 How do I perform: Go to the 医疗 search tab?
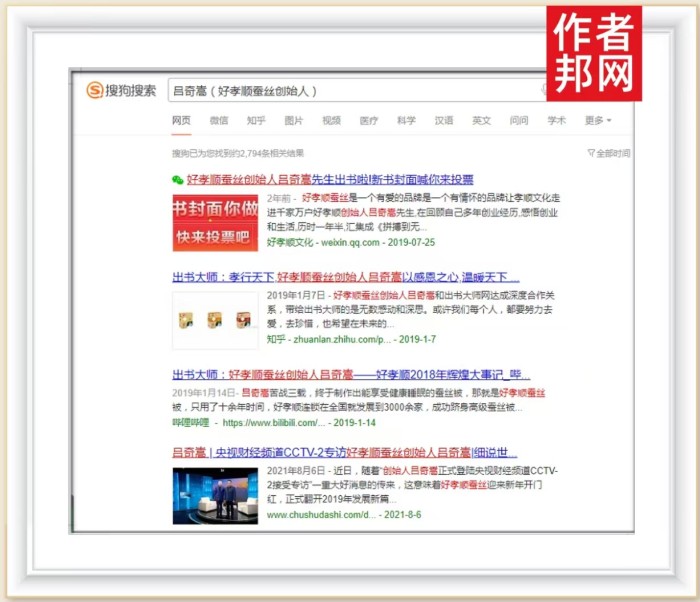pyautogui.click(x=369, y=121)
